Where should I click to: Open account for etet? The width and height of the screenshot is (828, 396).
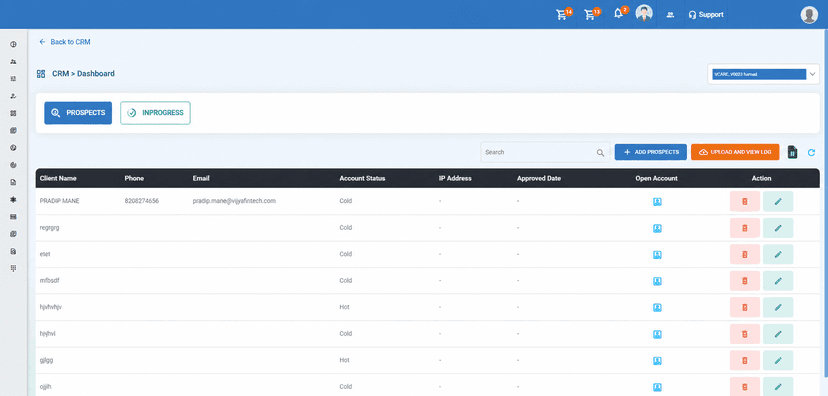point(657,254)
